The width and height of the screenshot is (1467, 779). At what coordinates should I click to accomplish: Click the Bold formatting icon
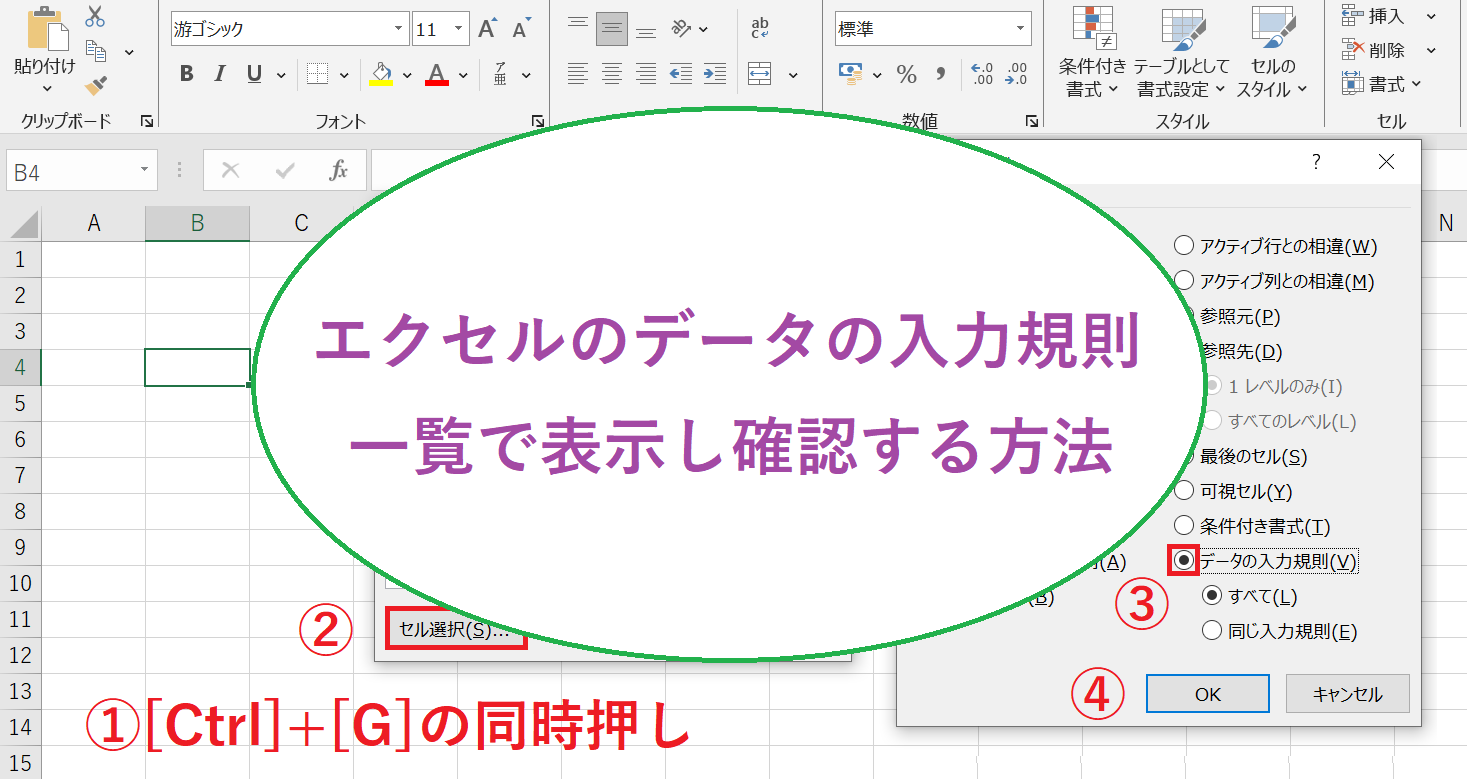[186, 74]
